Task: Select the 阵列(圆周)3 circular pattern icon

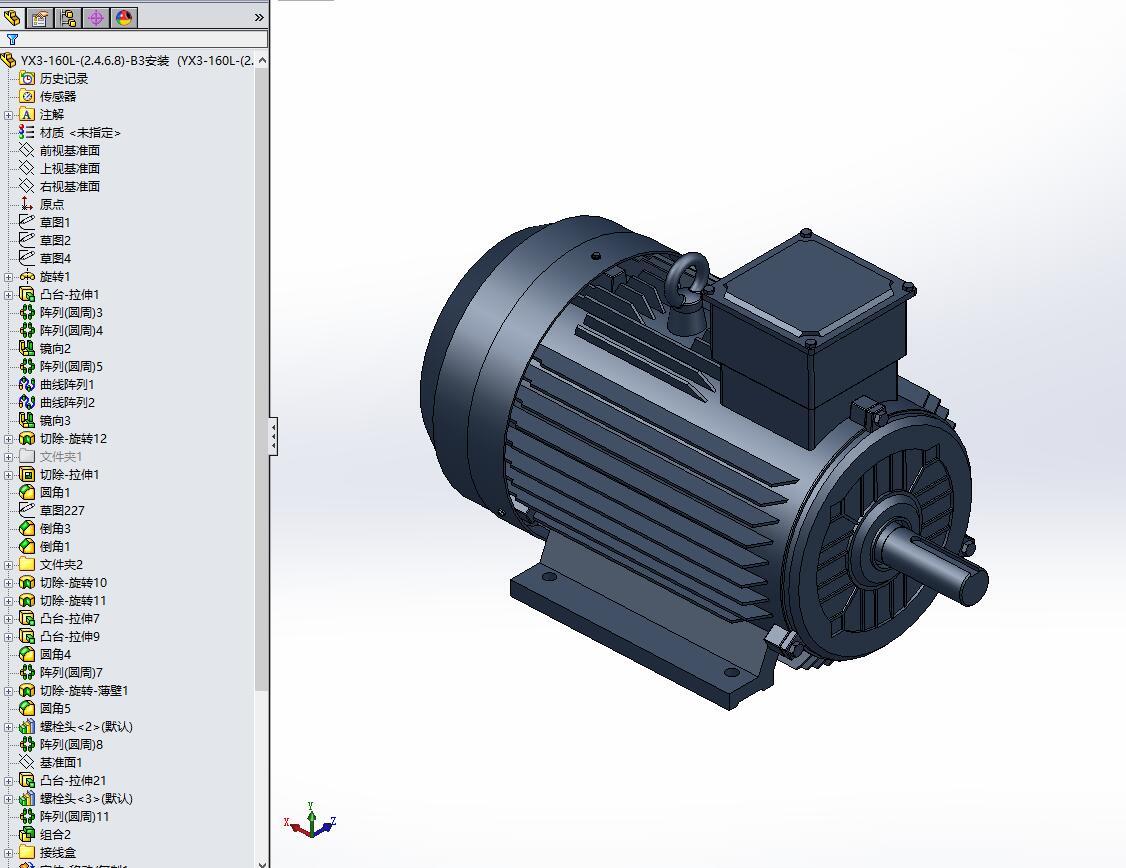Action: point(27,312)
